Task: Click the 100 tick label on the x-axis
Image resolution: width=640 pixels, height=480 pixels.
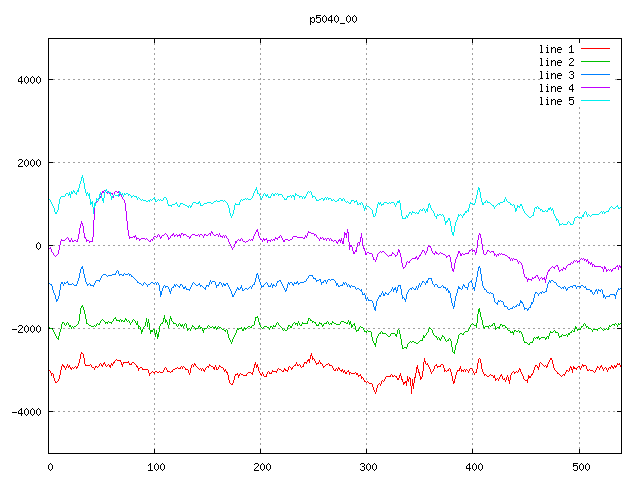Action: (x=155, y=466)
